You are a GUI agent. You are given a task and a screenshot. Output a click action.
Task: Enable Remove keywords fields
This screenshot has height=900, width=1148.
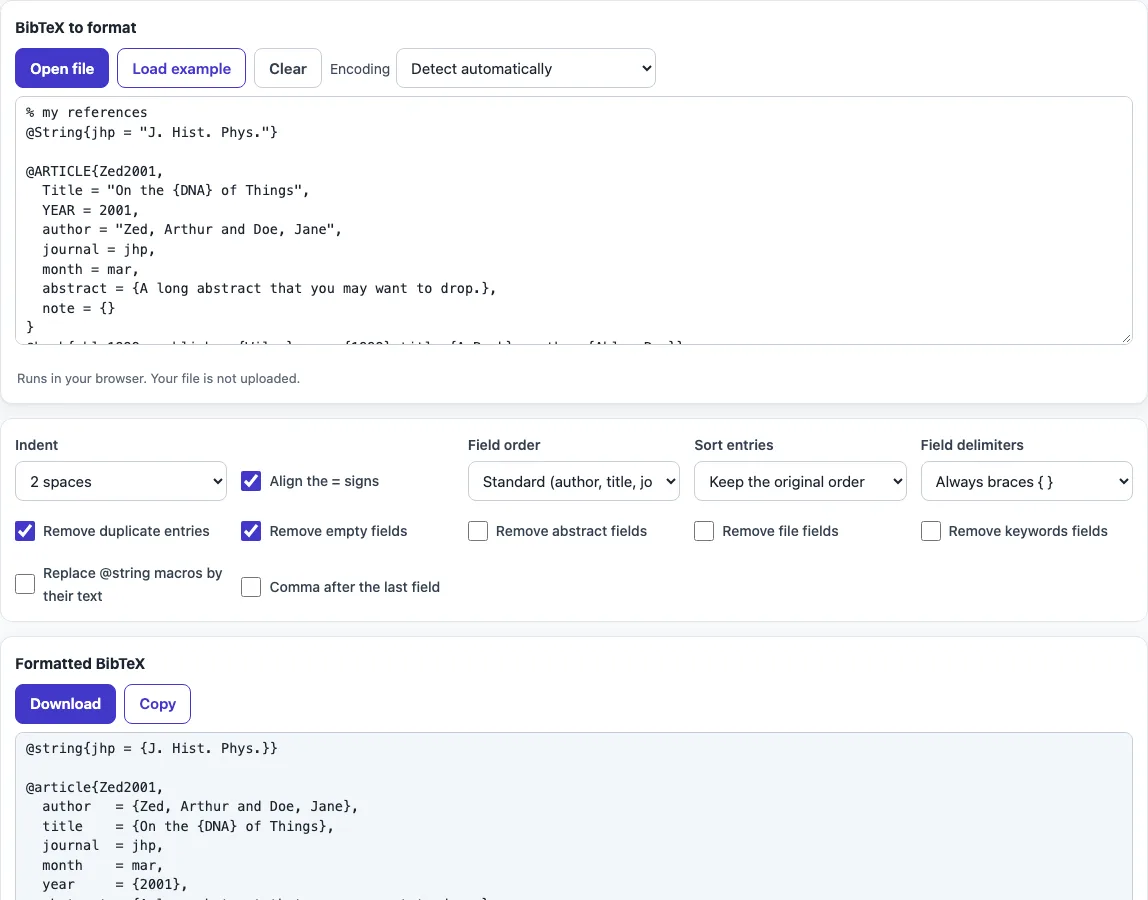coord(931,531)
